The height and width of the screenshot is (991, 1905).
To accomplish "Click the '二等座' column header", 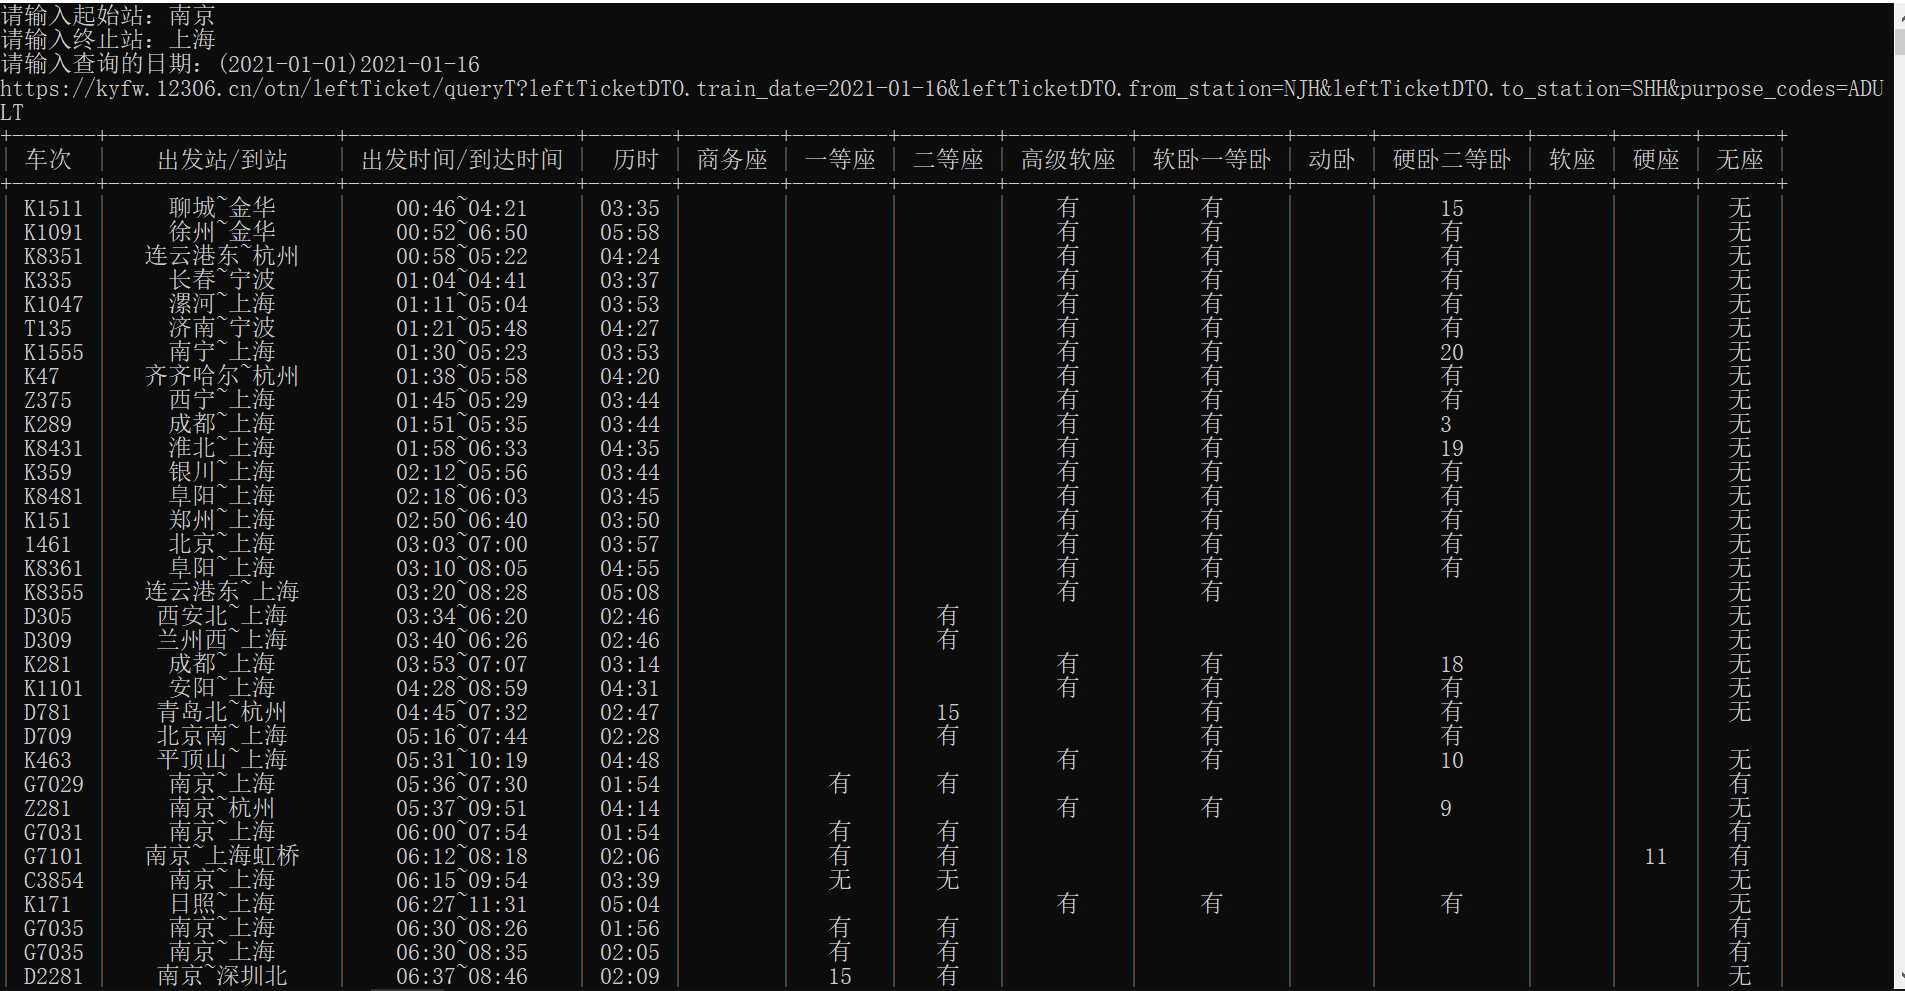I will tap(948, 160).
